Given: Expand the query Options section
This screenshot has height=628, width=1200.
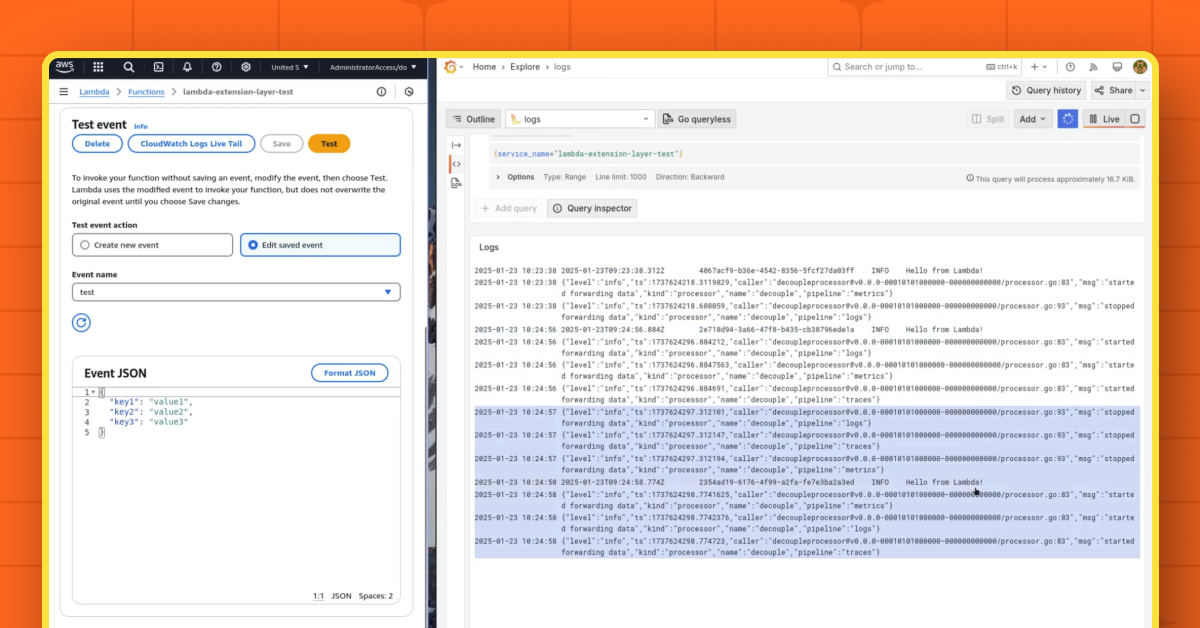Looking at the screenshot, I should [521, 176].
